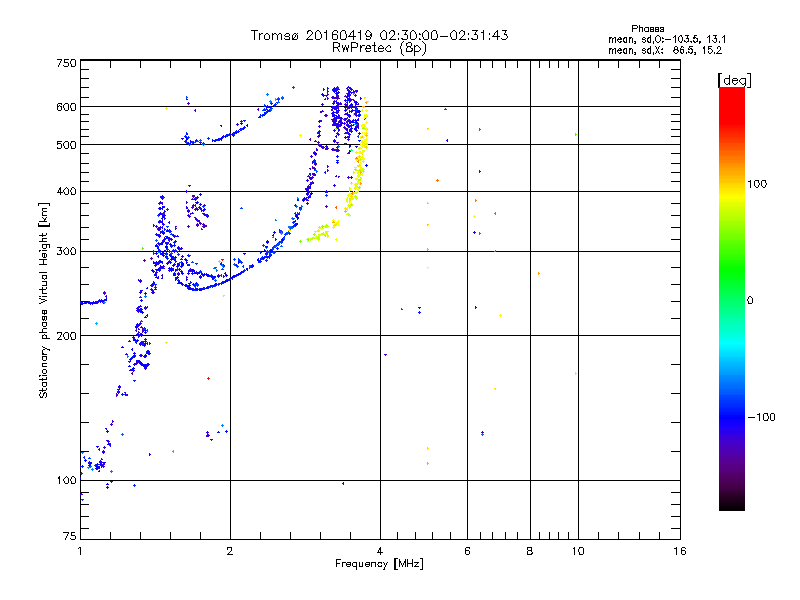The image size is (800, 600).
Task: Click the x-axis tick label '16'
Action: click(x=680, y=551)
